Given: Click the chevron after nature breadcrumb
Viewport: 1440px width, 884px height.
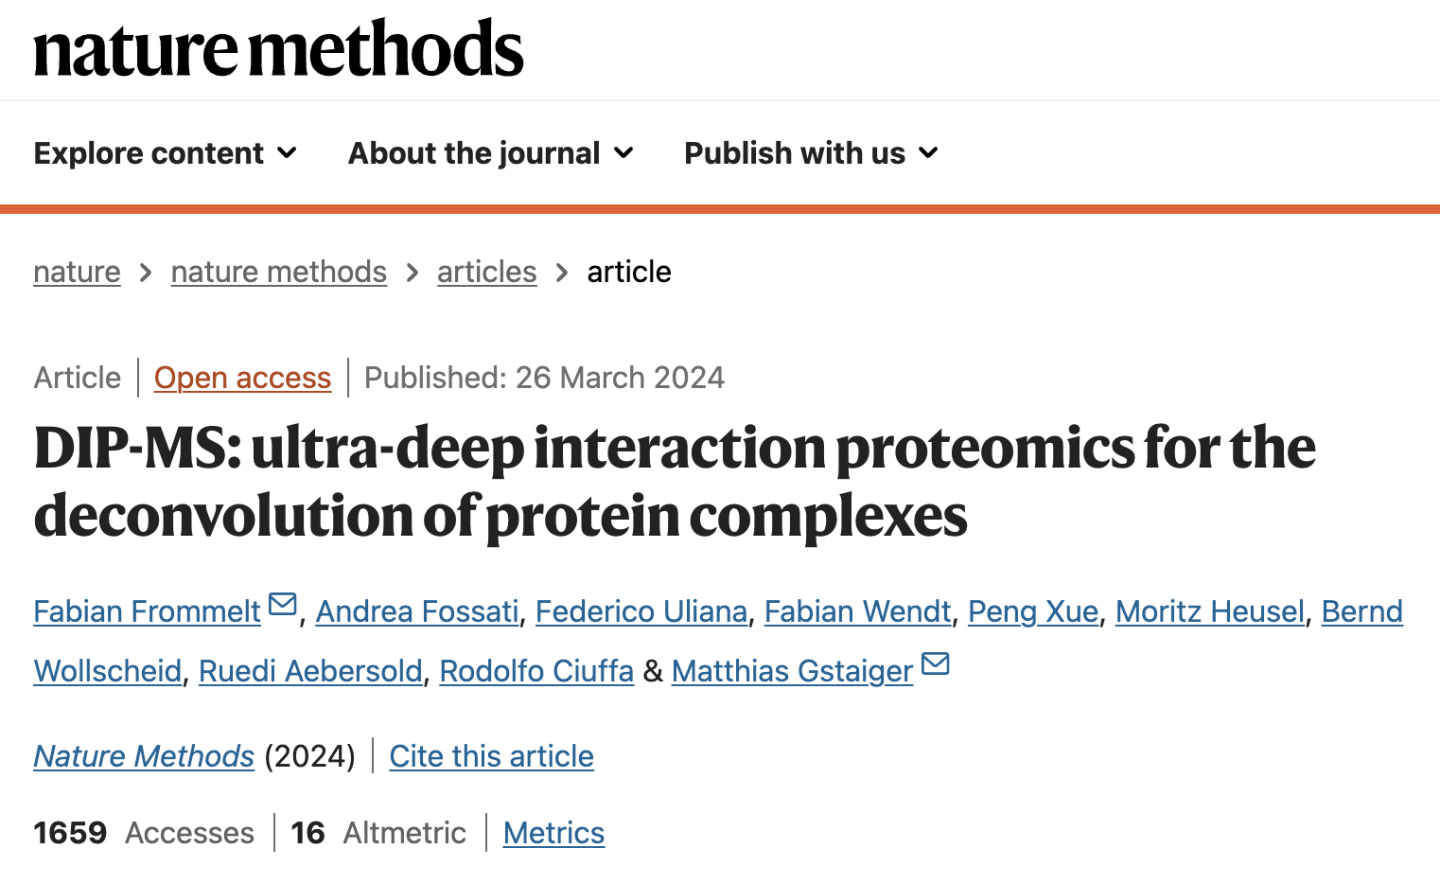Looking at the screenshot, I should coord(145,271).
